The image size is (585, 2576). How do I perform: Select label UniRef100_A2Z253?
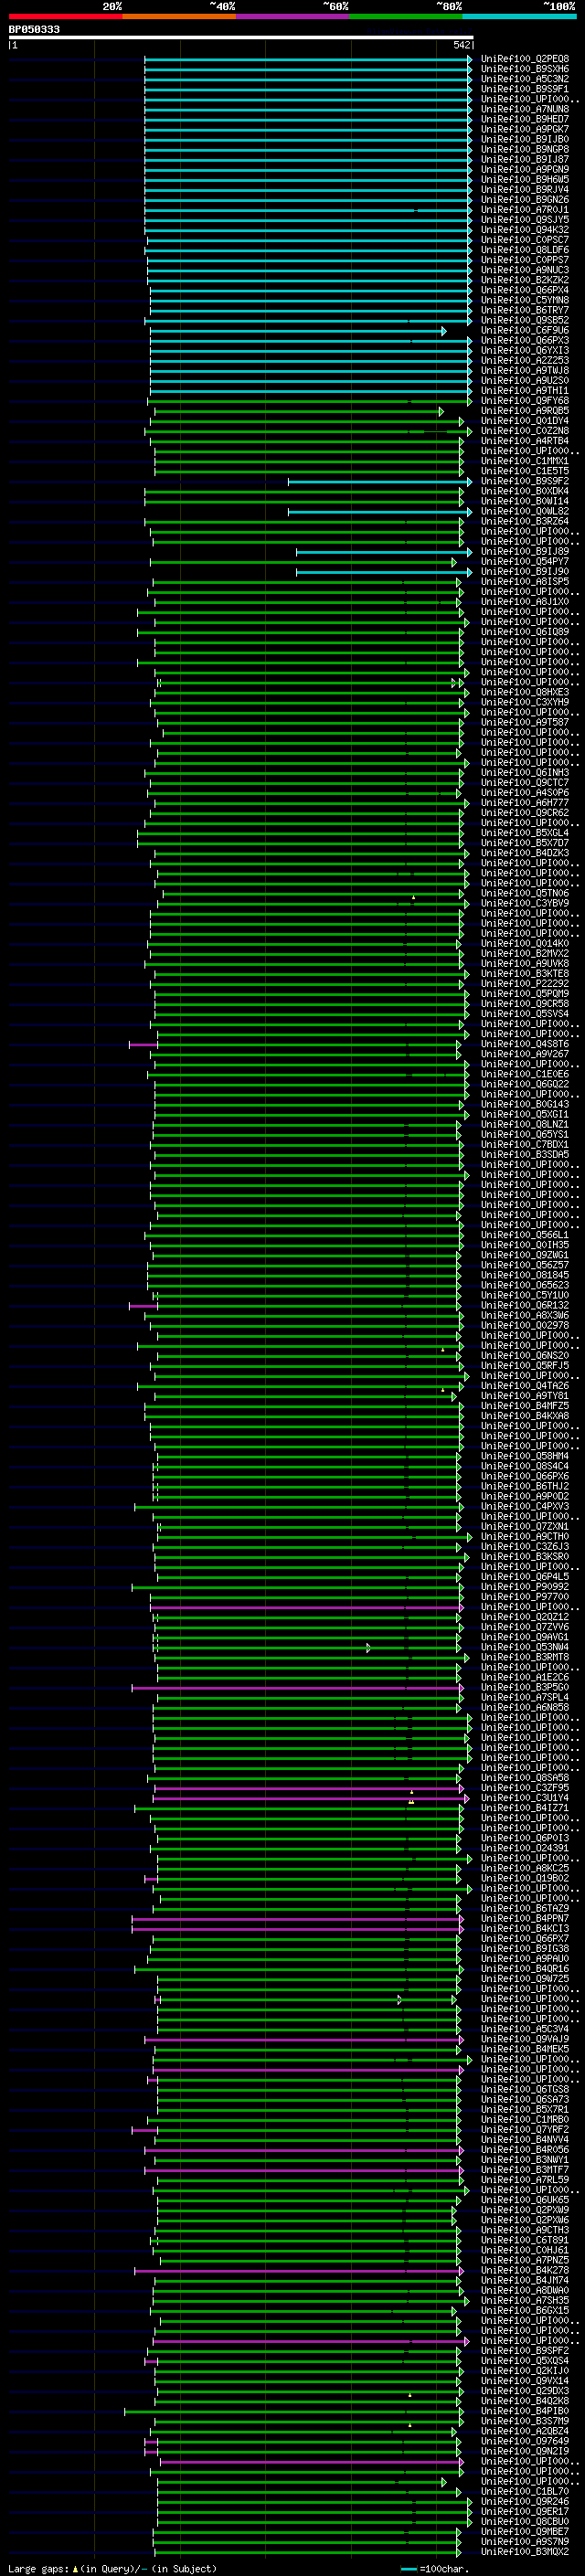[x=525, y=360]
